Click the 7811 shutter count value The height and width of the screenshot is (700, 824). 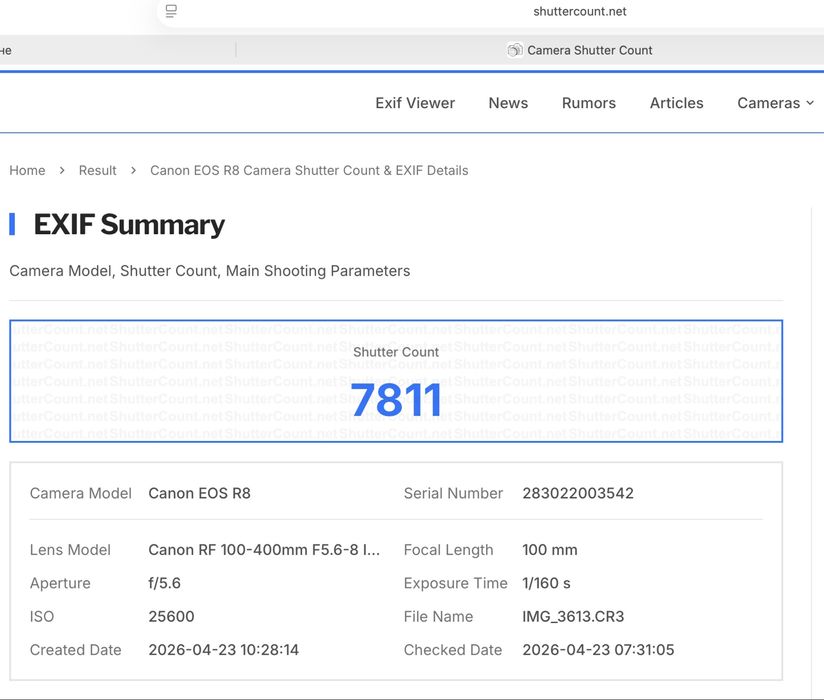pyautogui.click(x=396, y=399)
